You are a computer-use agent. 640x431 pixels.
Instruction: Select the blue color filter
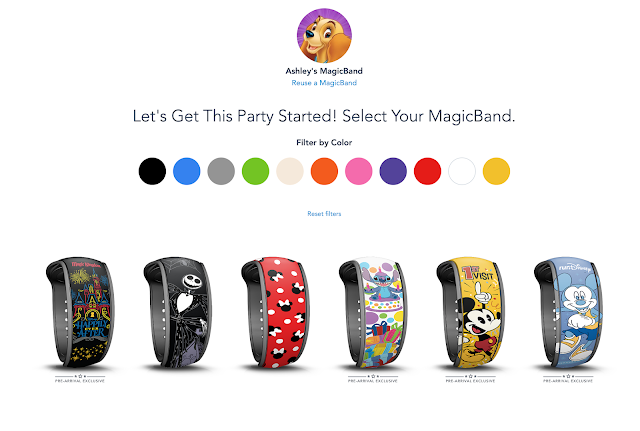tap(187, 171)
